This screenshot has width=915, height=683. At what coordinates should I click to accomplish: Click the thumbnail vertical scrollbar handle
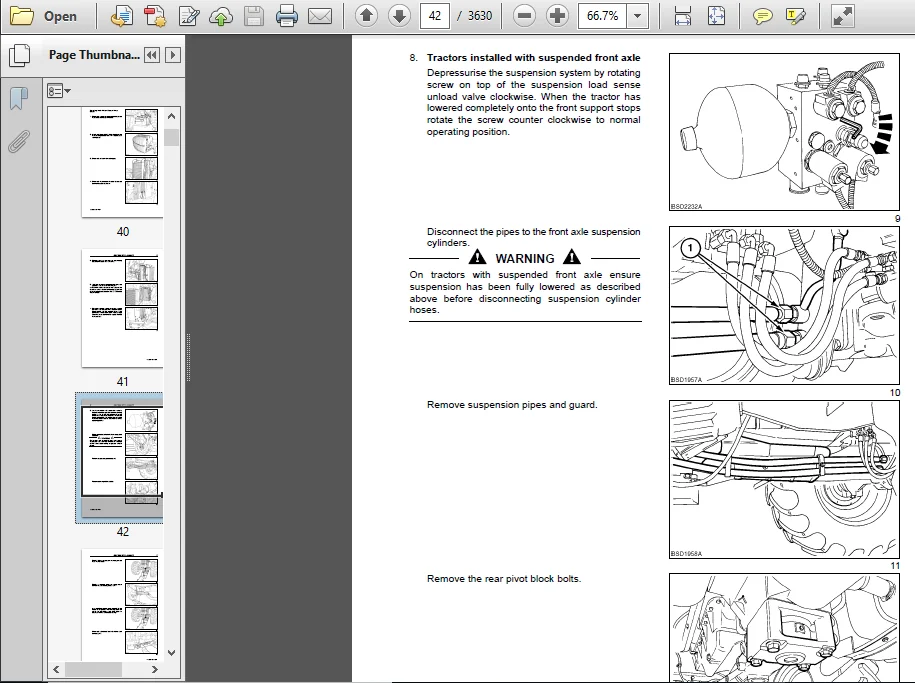pos(172,138)
